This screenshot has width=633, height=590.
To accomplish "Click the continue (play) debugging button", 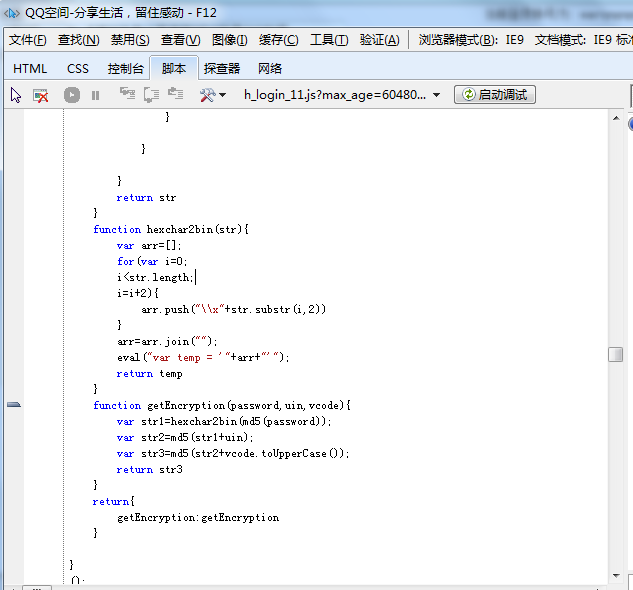I will click(x=72, y=95).
